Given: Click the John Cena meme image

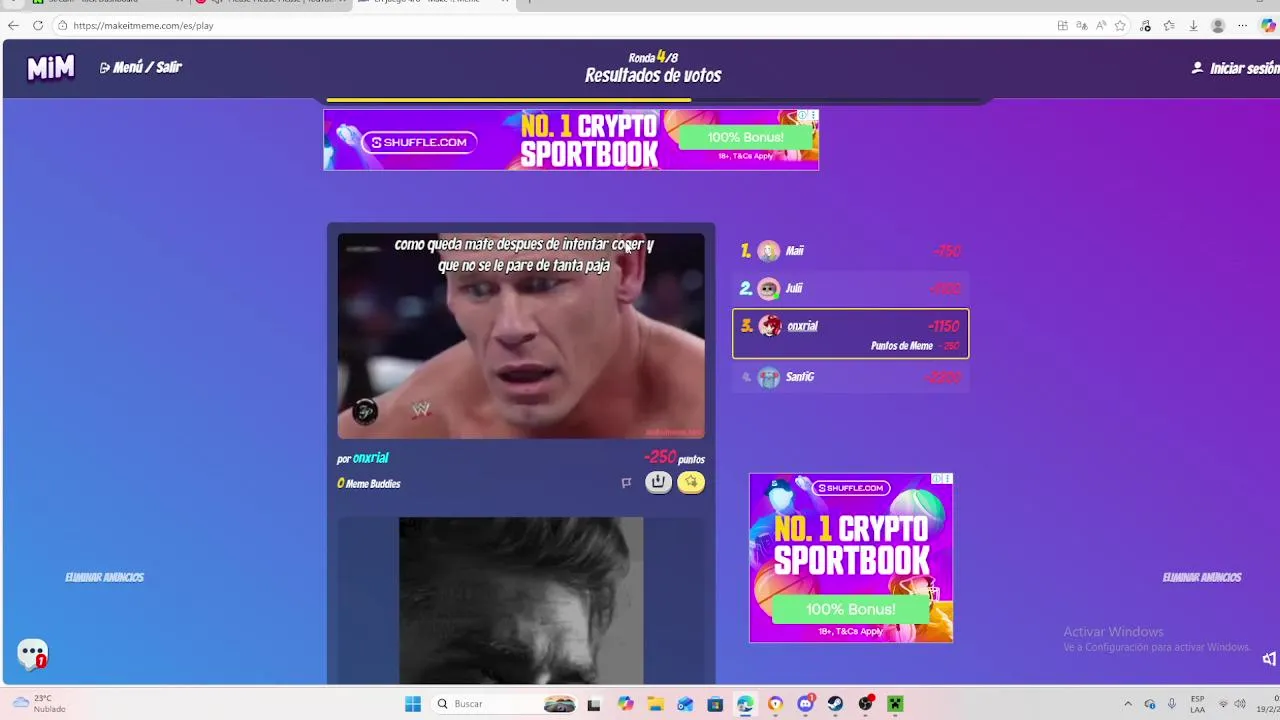Looking at the screenshot, I should (x=521, y=336).
